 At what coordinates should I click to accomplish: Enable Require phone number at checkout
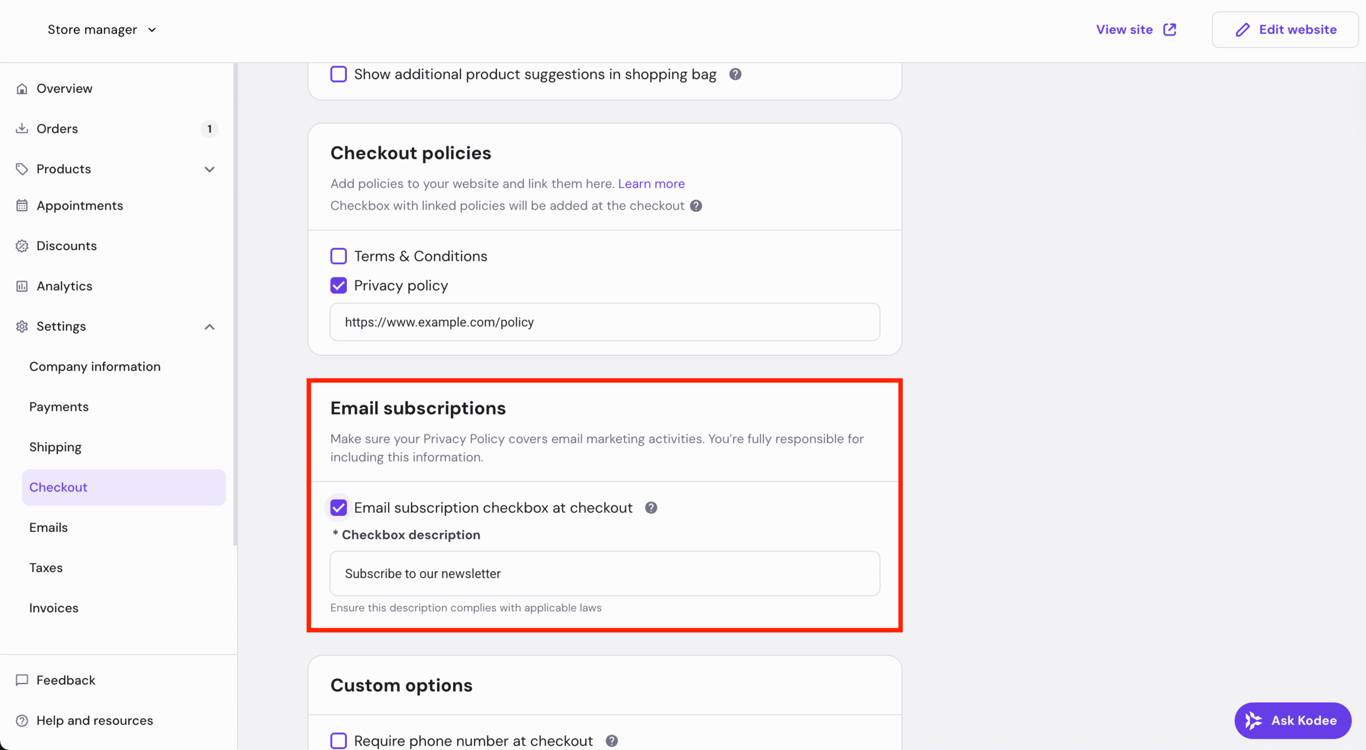pyautogui.click(x=338, y=740)
